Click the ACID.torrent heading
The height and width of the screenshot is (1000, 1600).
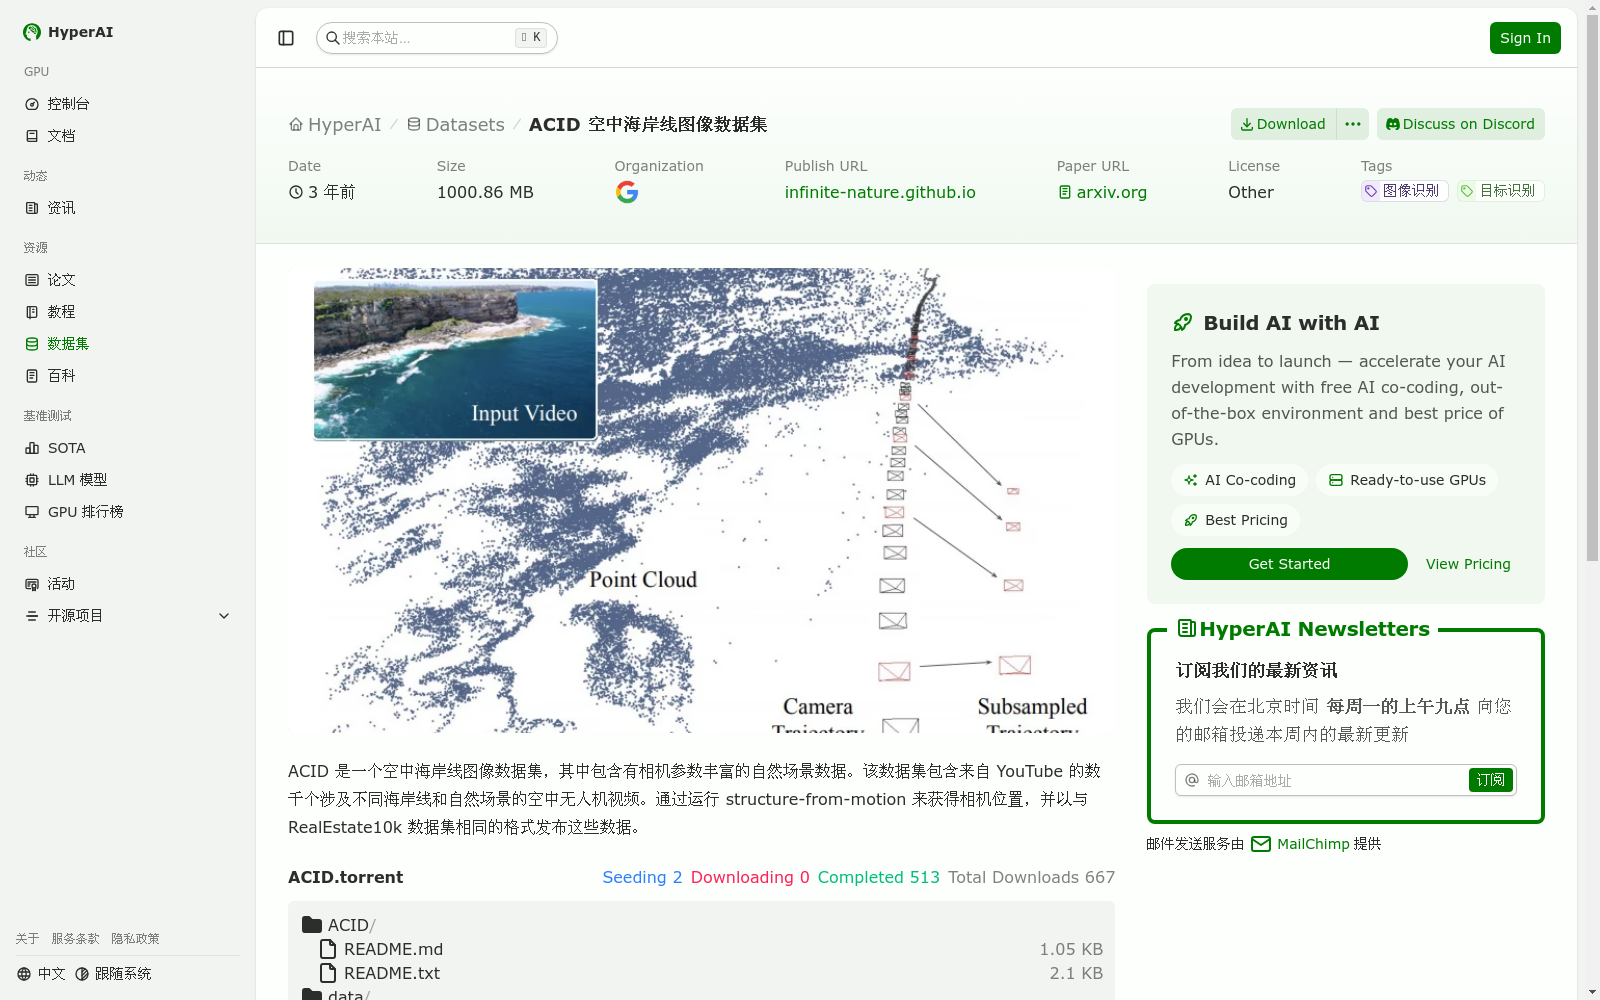tap(345, 877)
